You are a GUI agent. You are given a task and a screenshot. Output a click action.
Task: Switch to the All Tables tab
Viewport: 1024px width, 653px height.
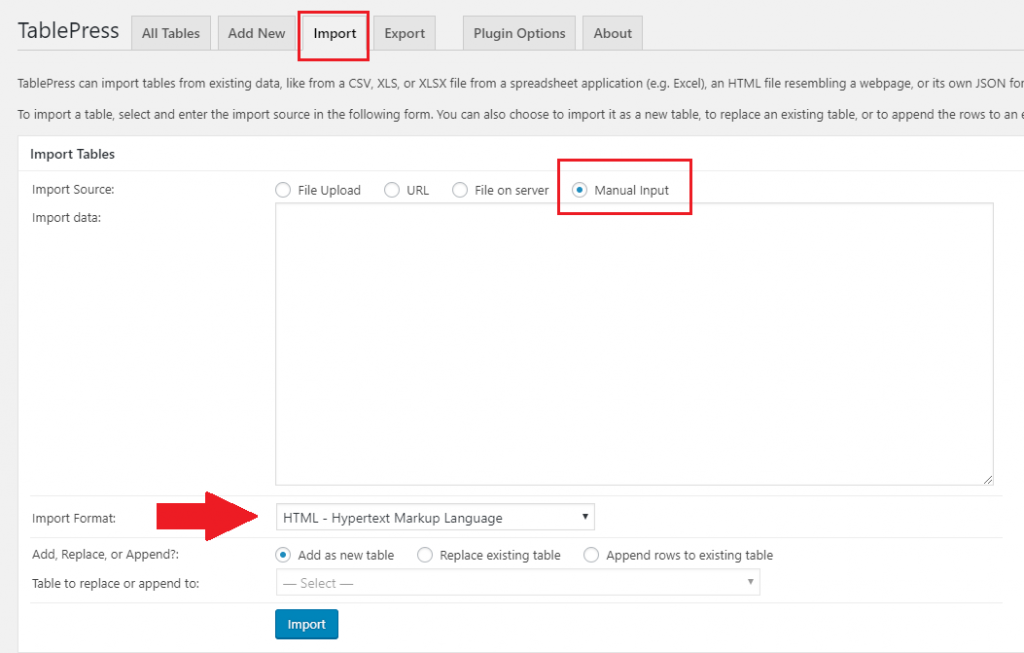click(x=170, y=32)
